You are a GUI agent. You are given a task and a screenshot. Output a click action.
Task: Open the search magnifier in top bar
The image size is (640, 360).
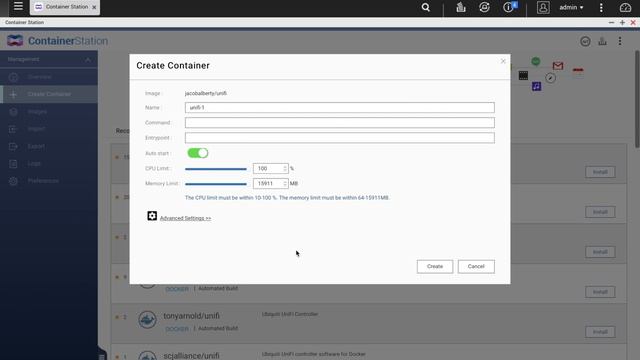(x=425, y=7)
